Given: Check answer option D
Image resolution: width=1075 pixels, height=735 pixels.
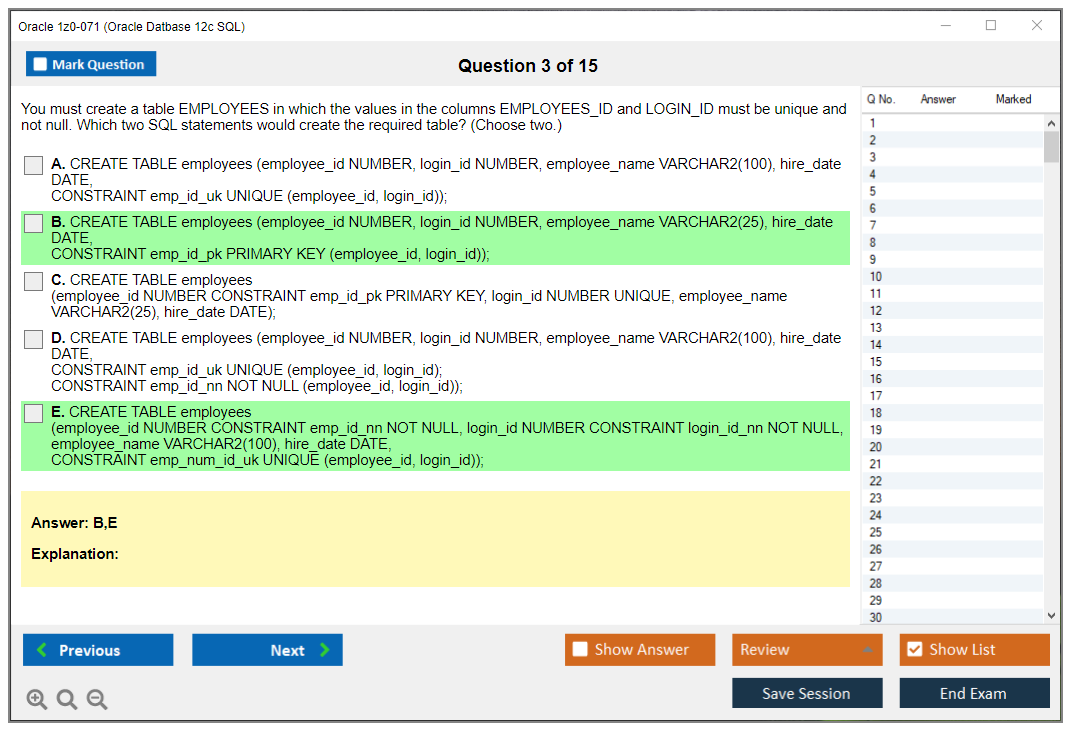Looking at the screenshot, I should point(34,339).
